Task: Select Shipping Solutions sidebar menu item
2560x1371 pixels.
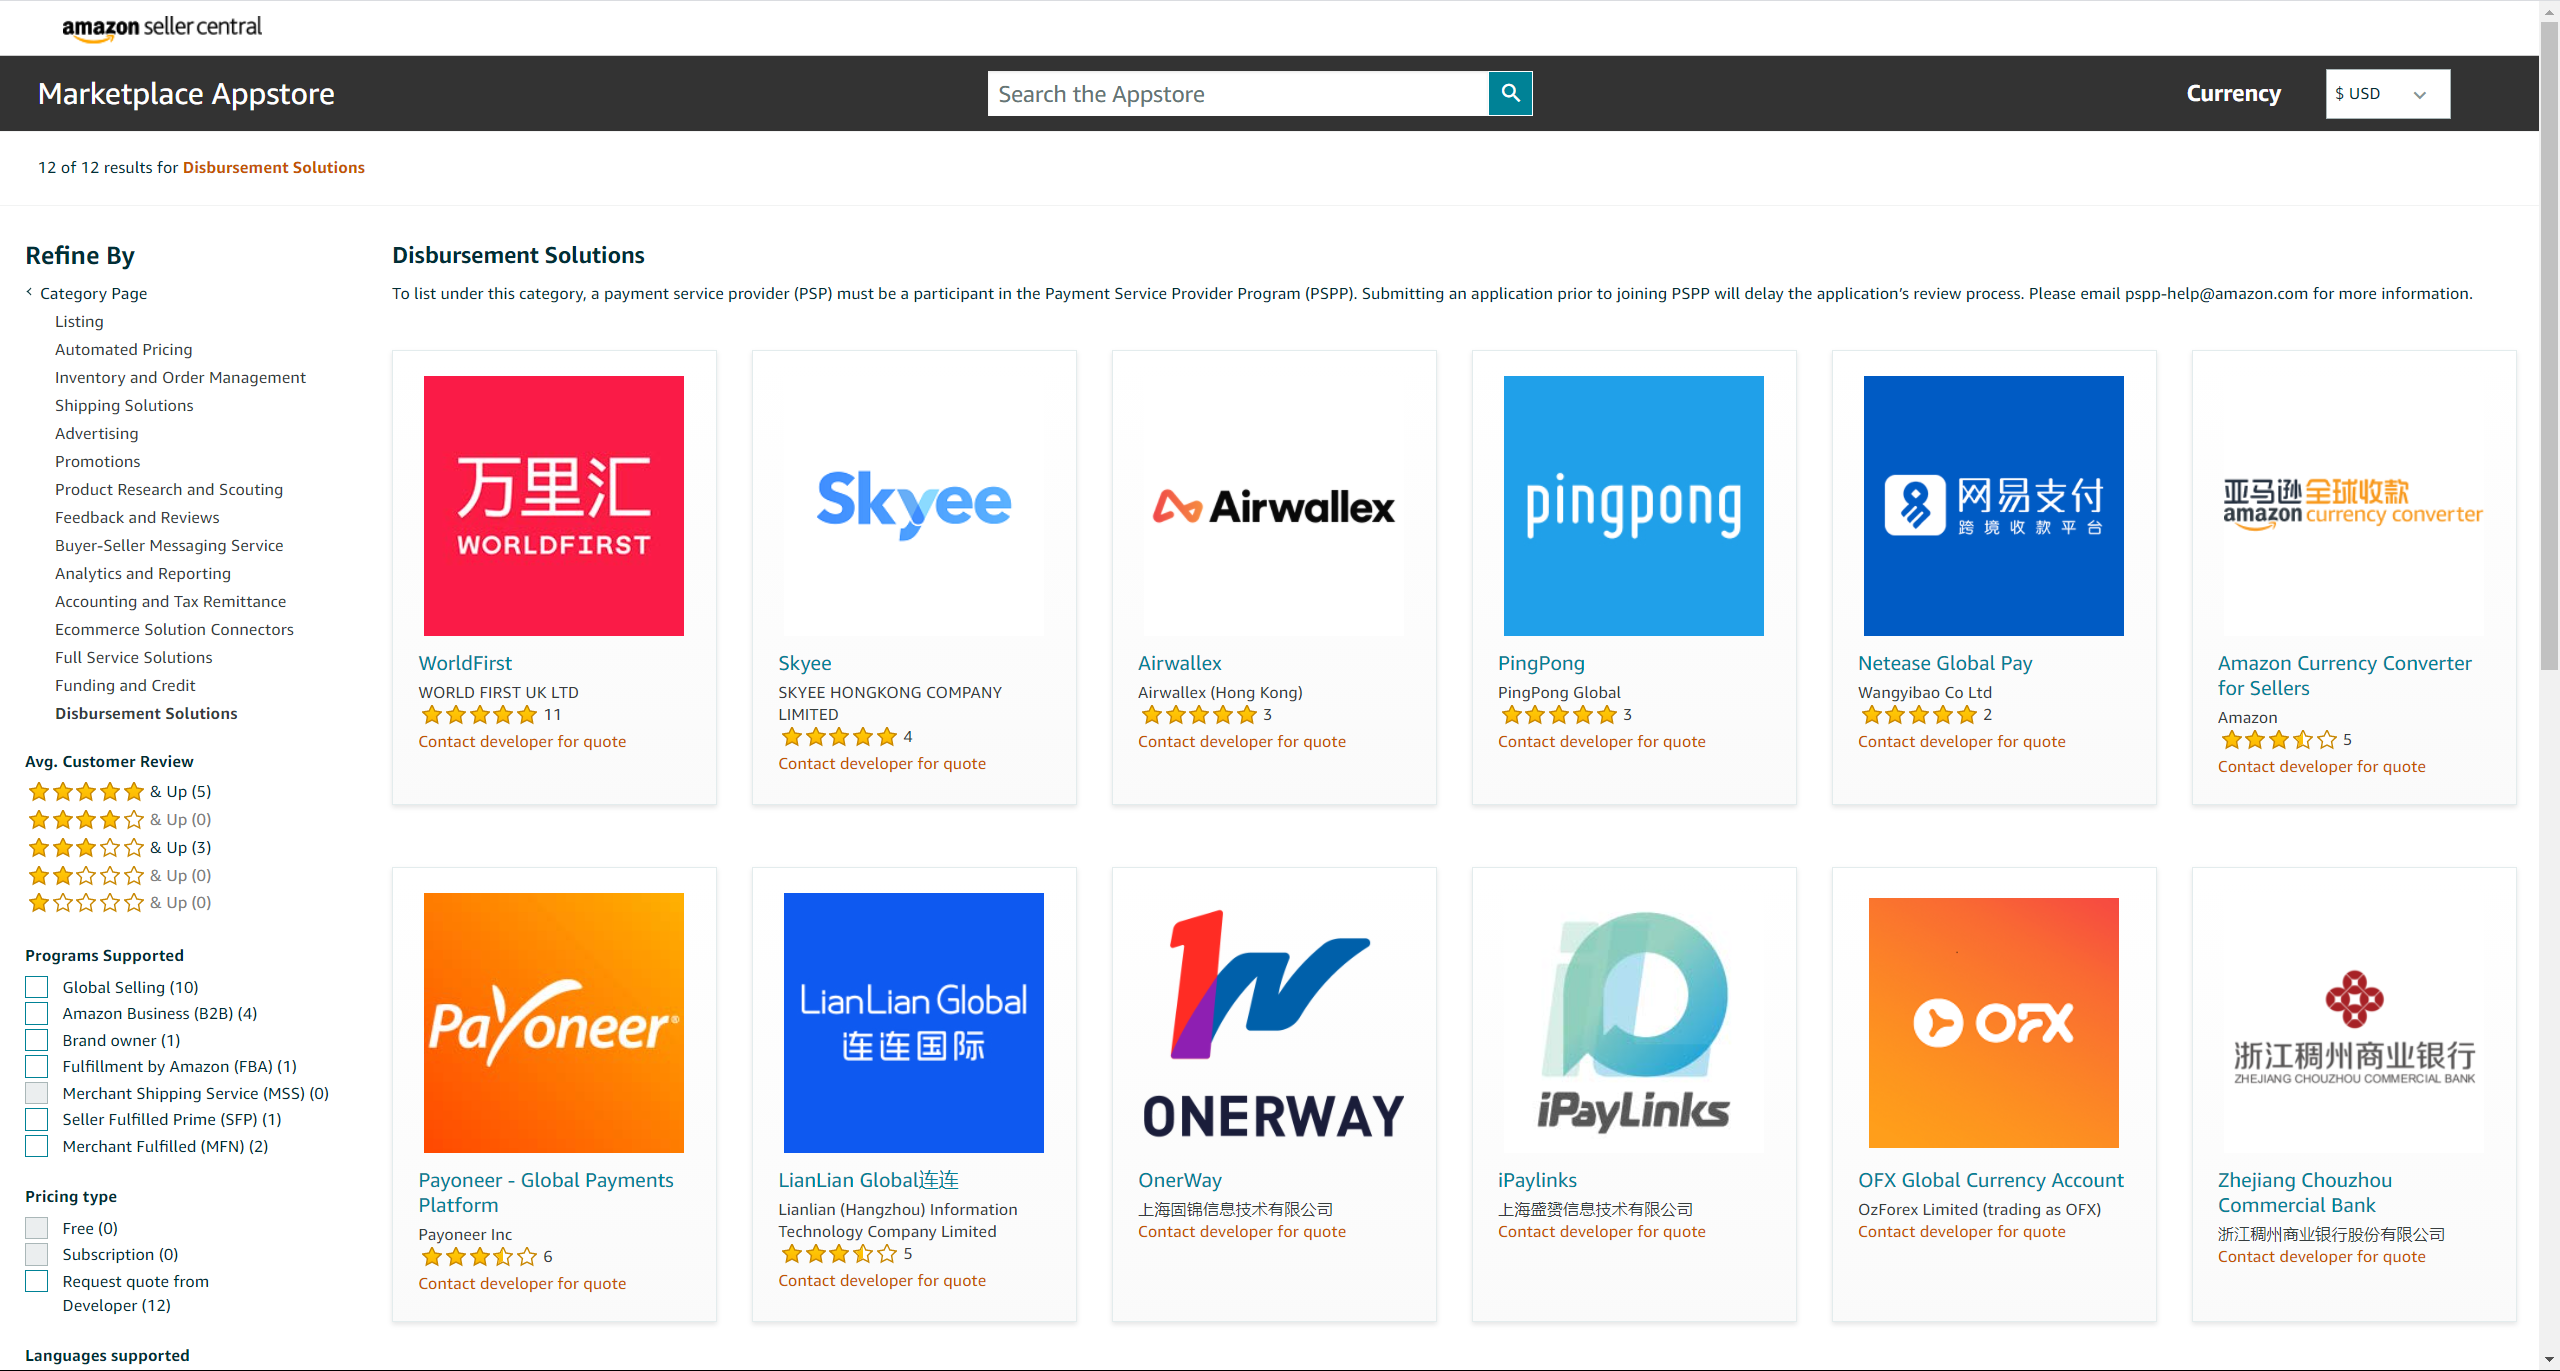Action: point(124,405)
